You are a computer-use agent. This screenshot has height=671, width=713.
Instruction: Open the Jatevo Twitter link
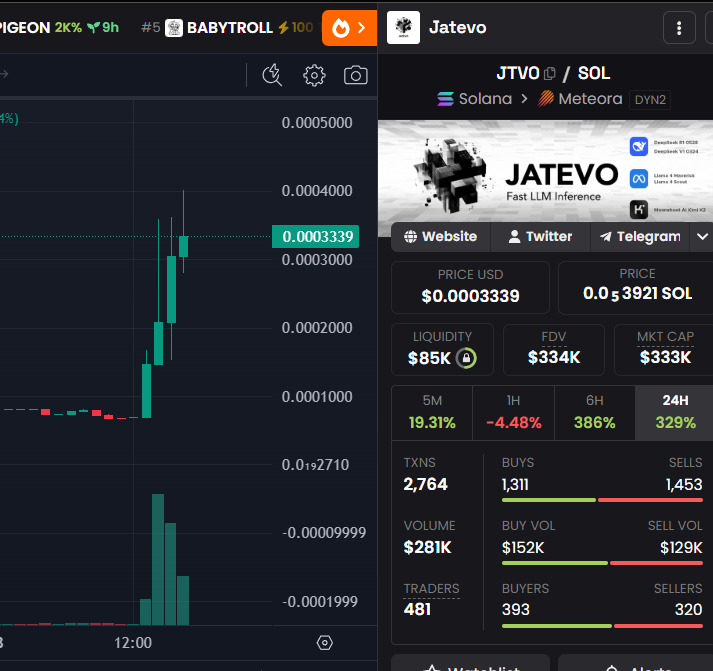[540, 236]
